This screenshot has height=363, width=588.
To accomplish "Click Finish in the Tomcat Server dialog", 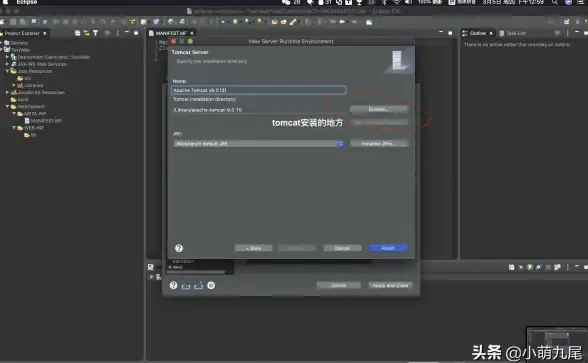I will point(388,248).
